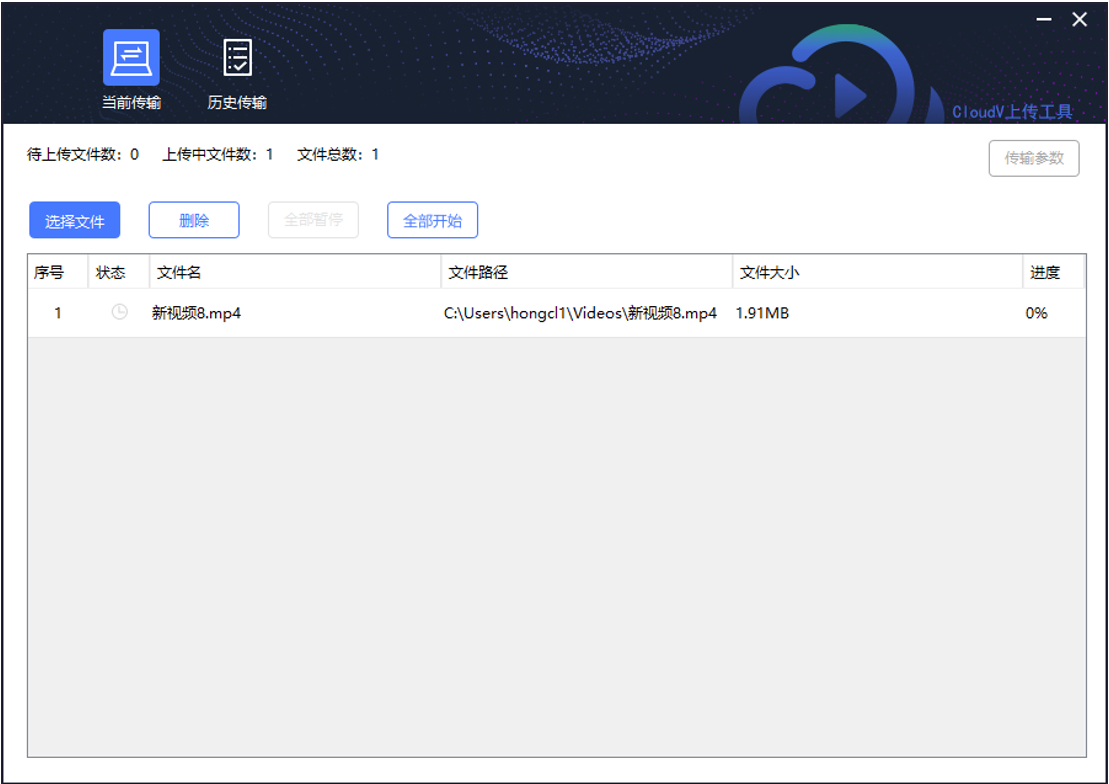
Task: Switch to the 历史传输 history tab
Action: [x=237, y=74]
